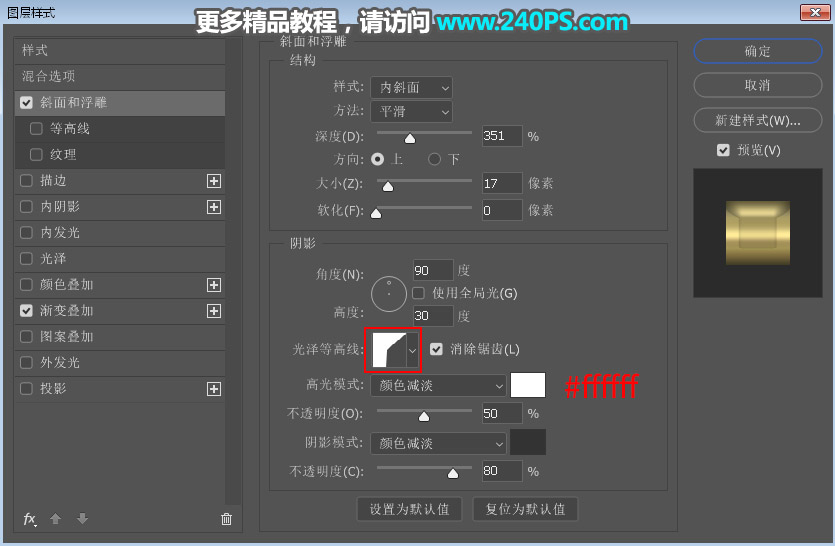The width and height of the screenshot is (835, 546).
Task: Click 深度 value field showing 351
Action: tap(502, 136)
